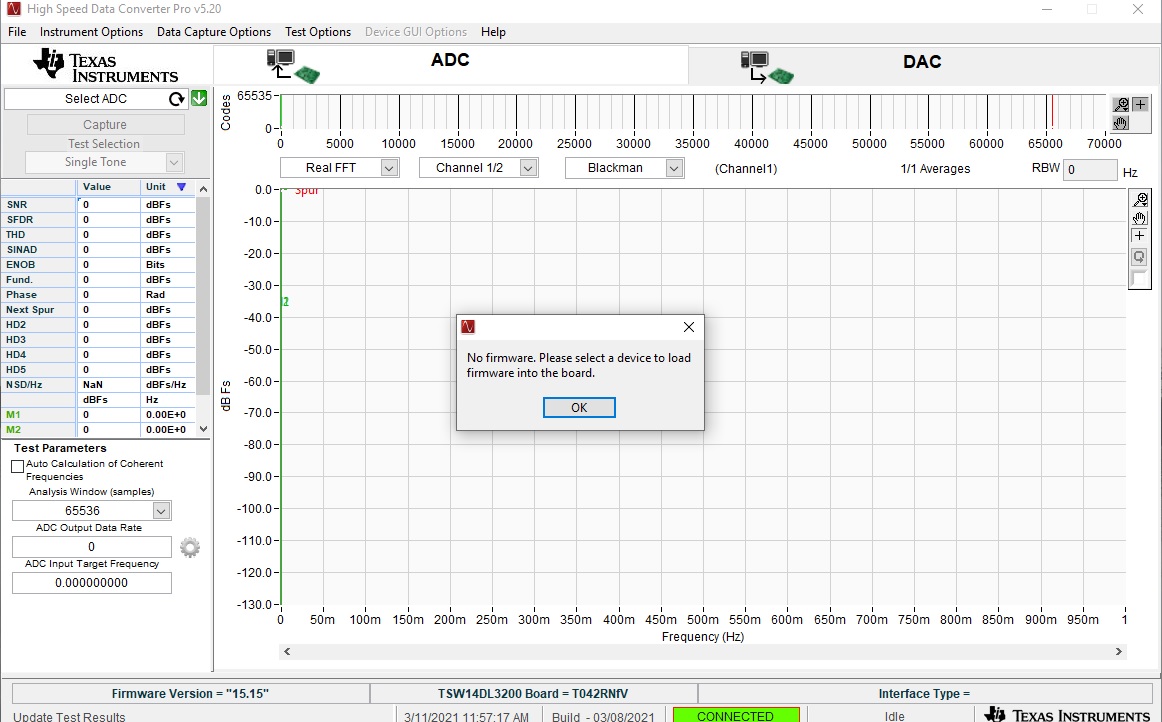This screenshot has width=1162, height=722.
Task: Select the zoom tool on Codes graph
Action: [x=1121, y=104]
